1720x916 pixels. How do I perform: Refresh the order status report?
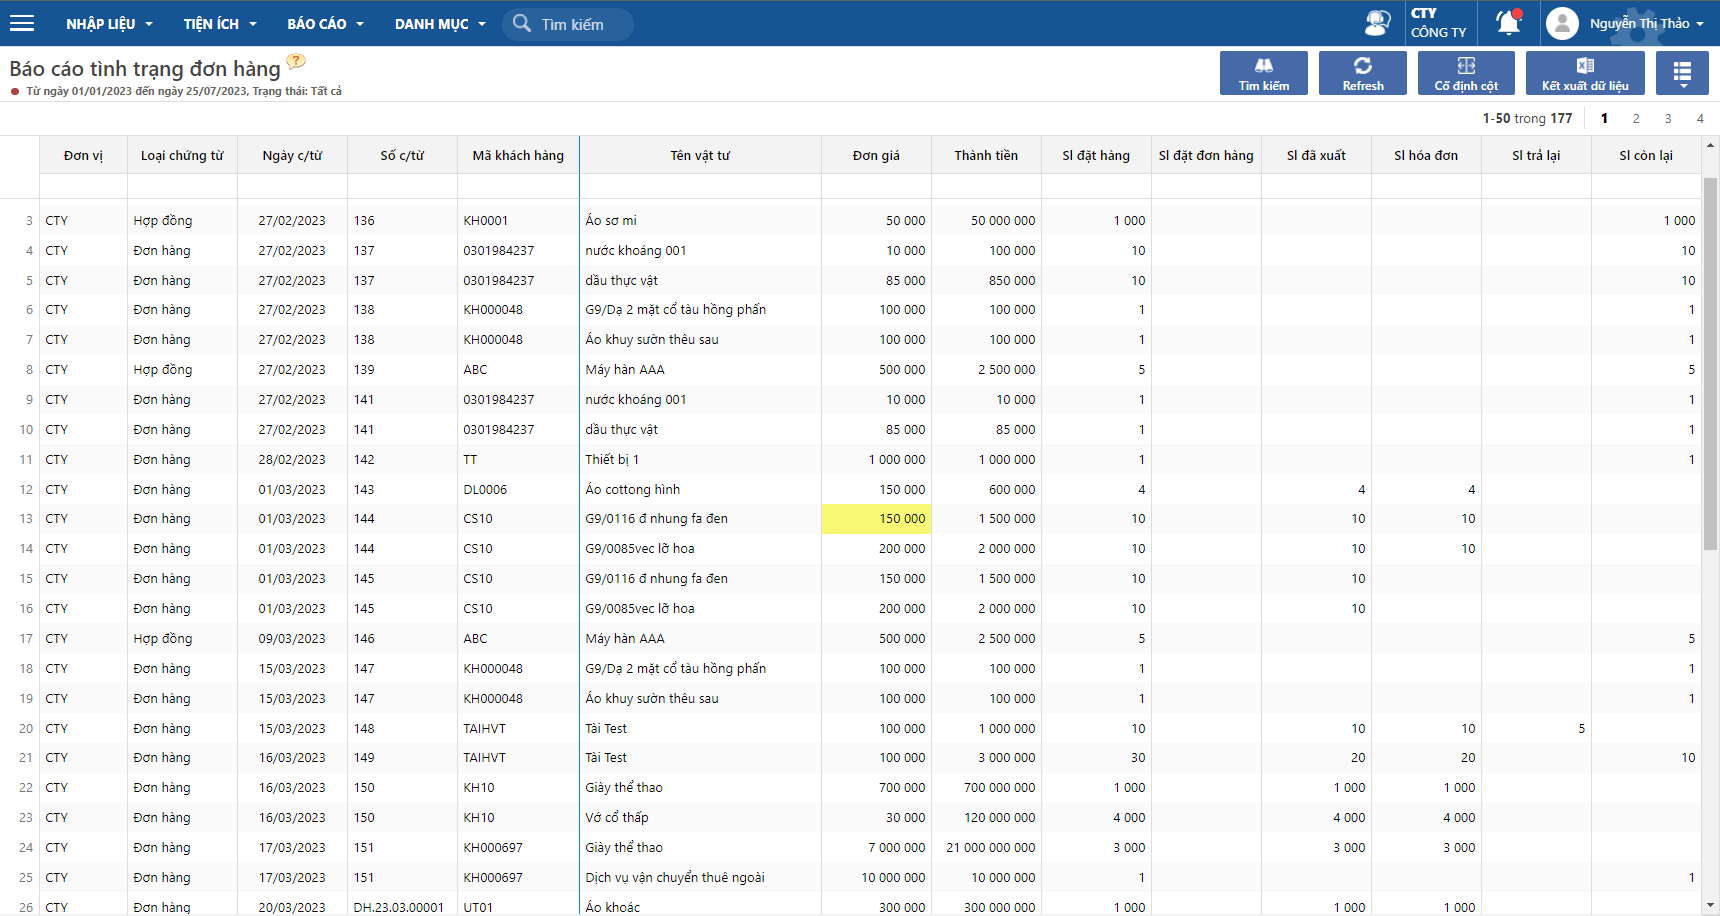tap(1362, 73)
